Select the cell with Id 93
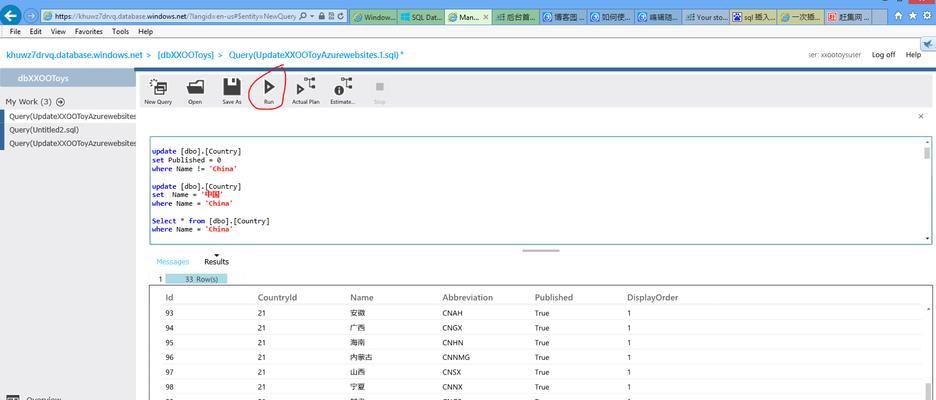Image resolution: width=936 pixels, height=400 pixels. tap(170, 313)
